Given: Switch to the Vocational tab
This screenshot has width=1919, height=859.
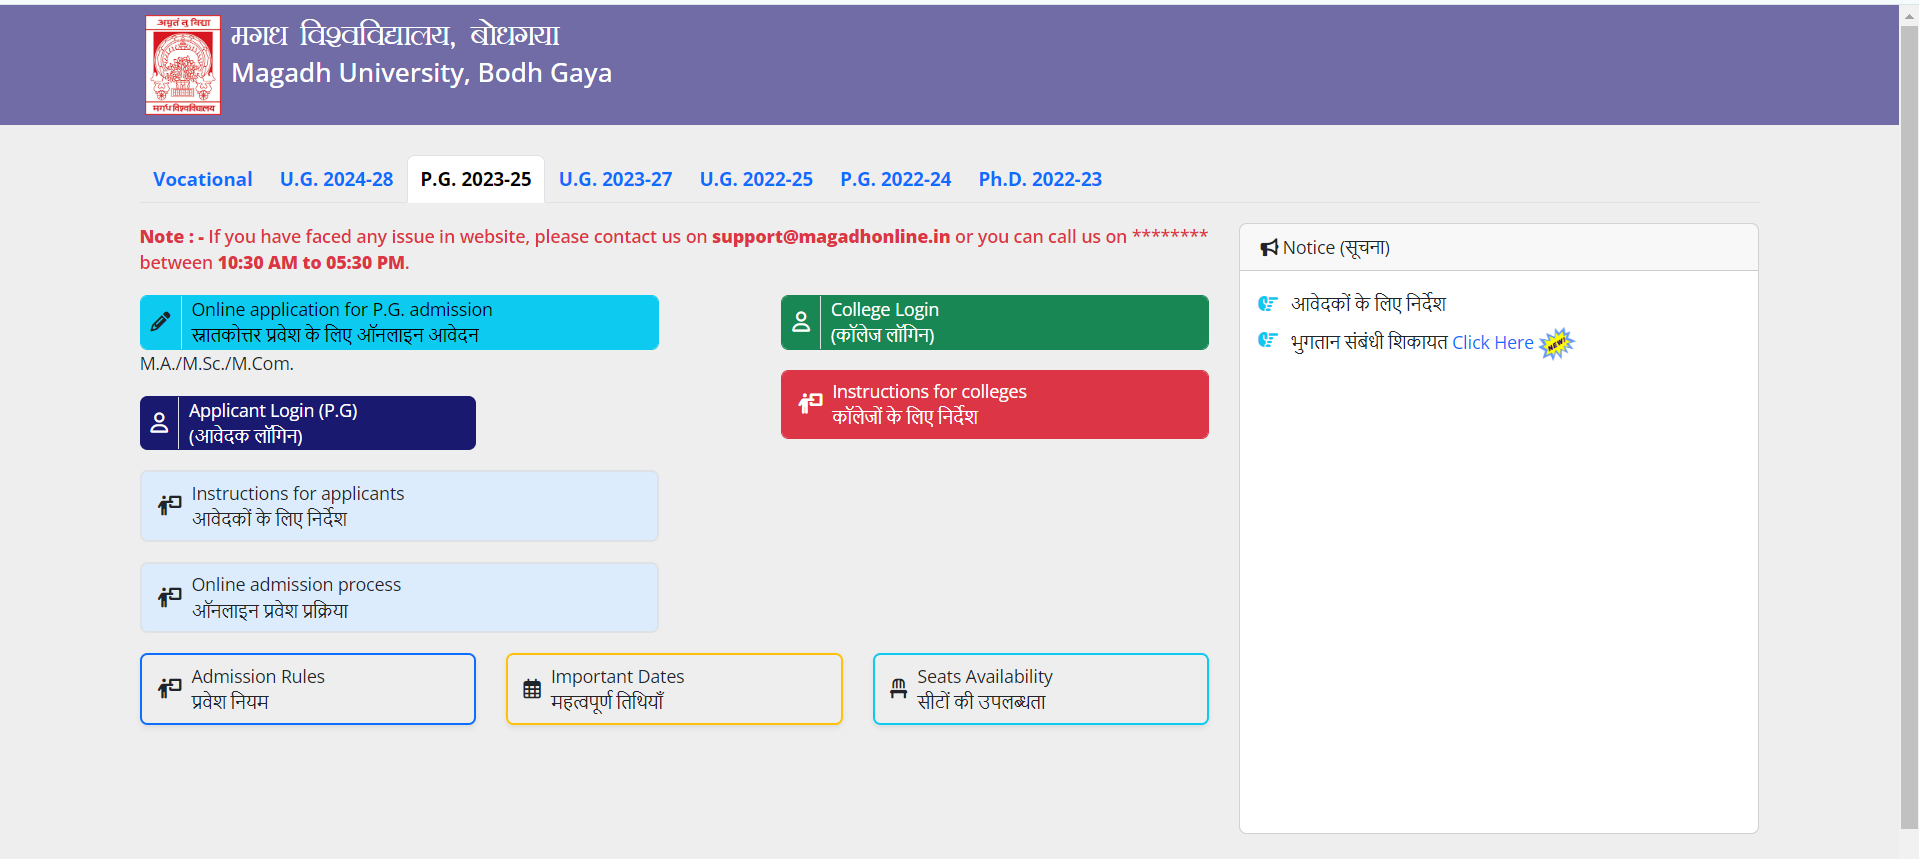Looking at the screenshot, I should click(203, 179).
